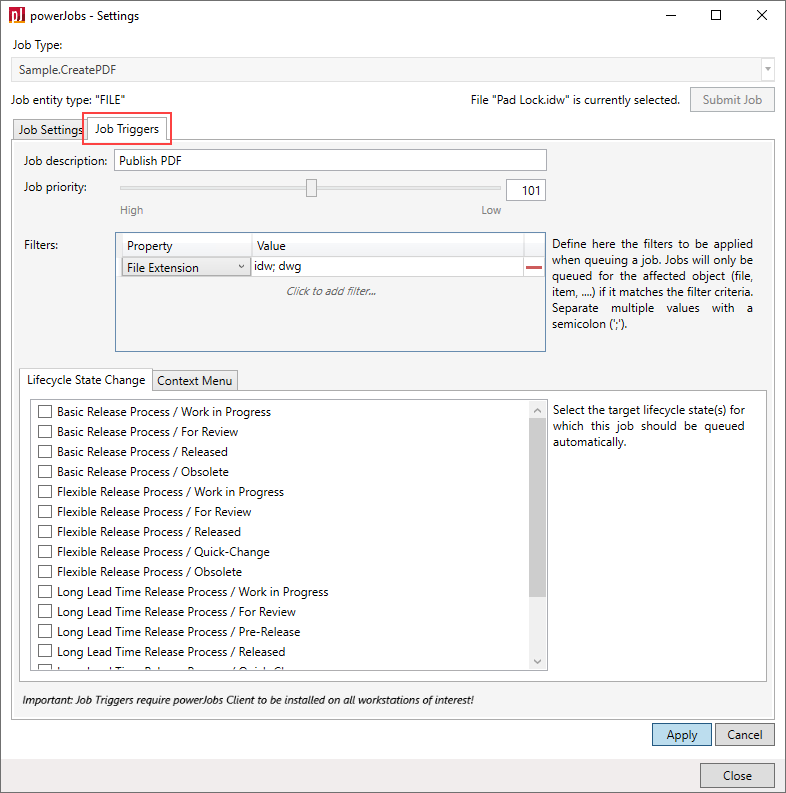The image size is (786, 793).
Task: Click the Job priority value box
Action: coord(526,191)
